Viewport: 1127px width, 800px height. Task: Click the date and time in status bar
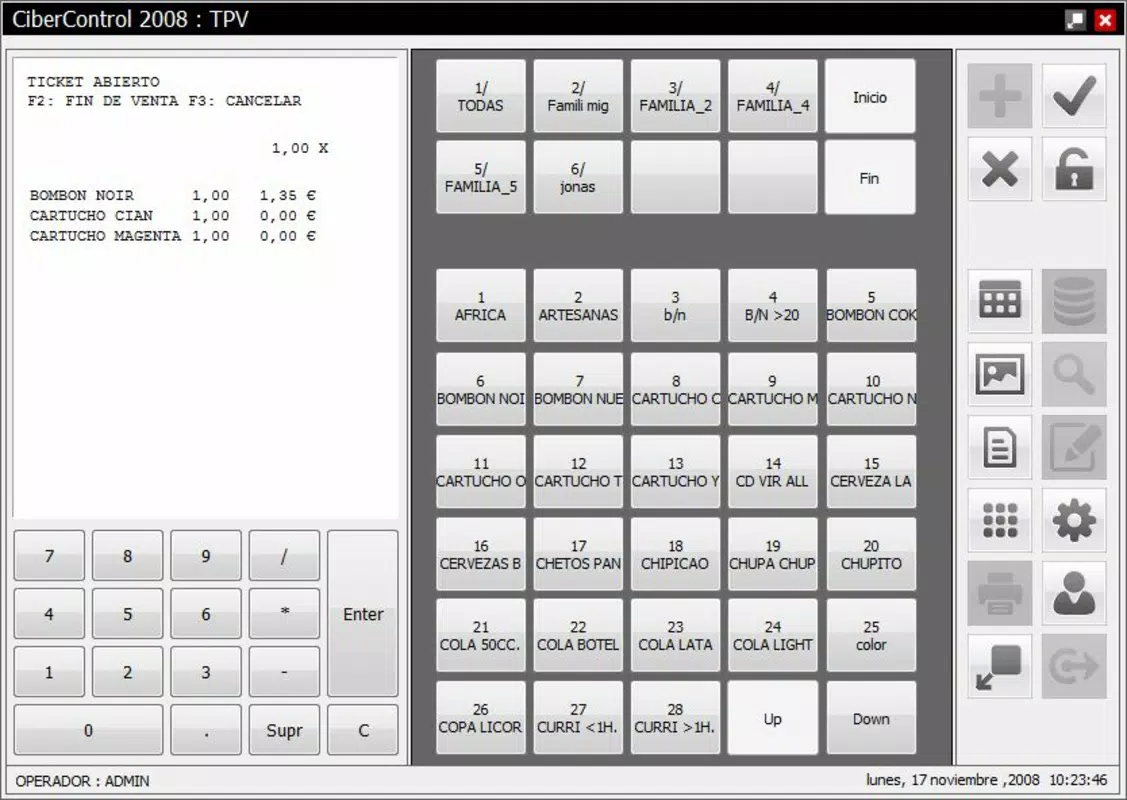coord(986,780)
